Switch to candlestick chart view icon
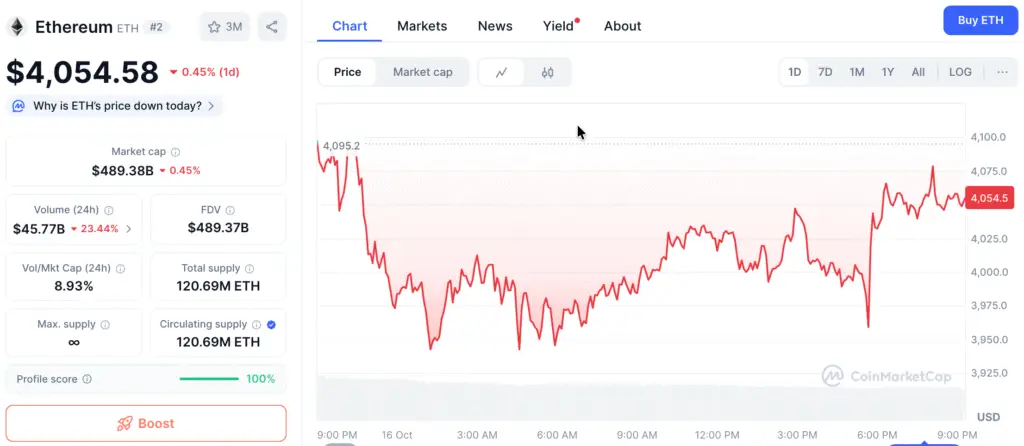This screenshot has height=446, width=1024. [x=547, y=72]
